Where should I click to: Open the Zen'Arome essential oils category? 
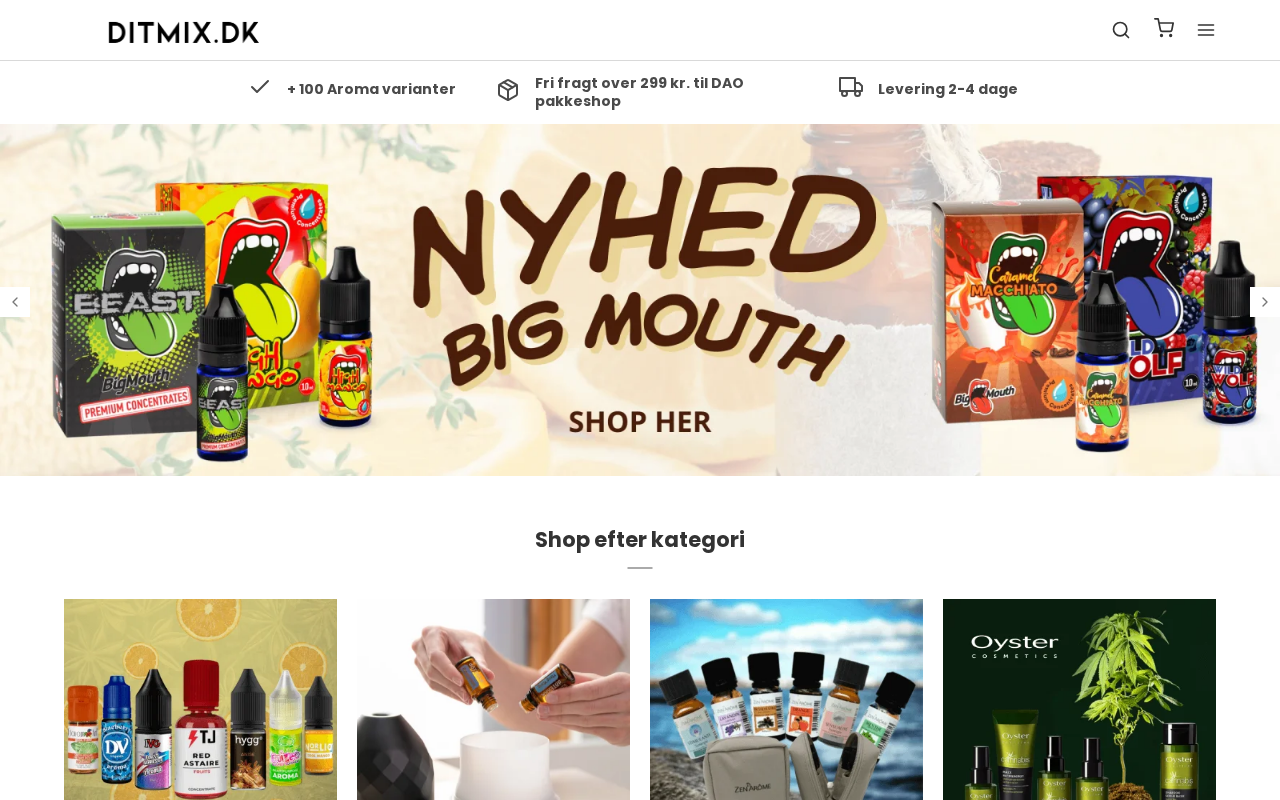click(786, 700)
